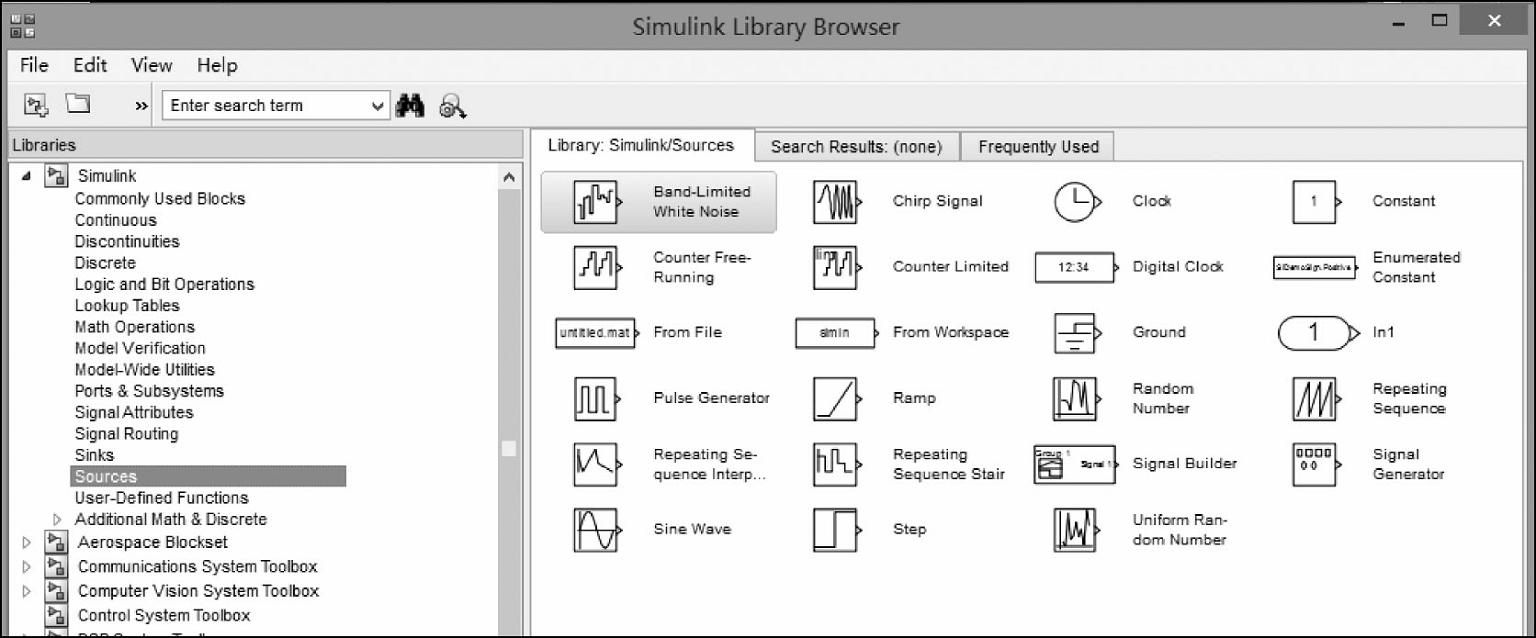This screenshot has width=1536, height=638.
Task: Expand Additional Math & Discrete node
Action: [57, 520]
